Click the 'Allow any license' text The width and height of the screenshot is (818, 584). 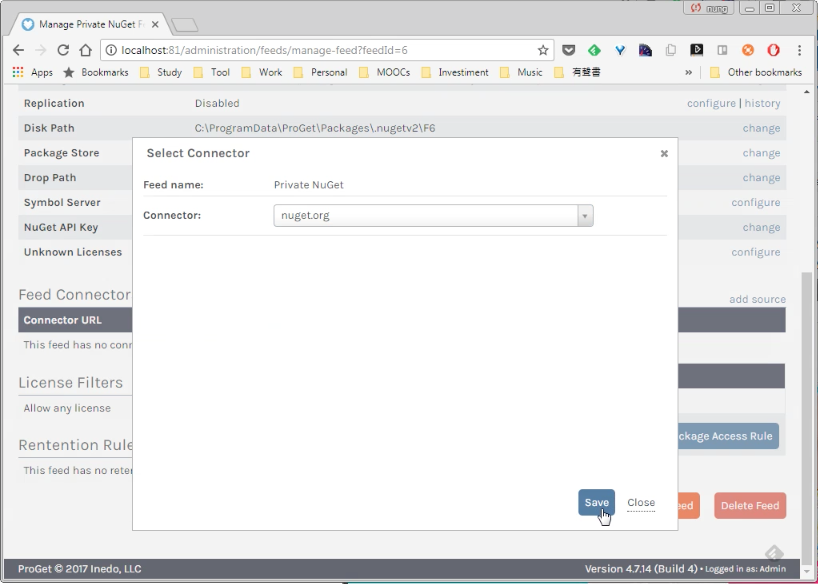click(67, 408)
